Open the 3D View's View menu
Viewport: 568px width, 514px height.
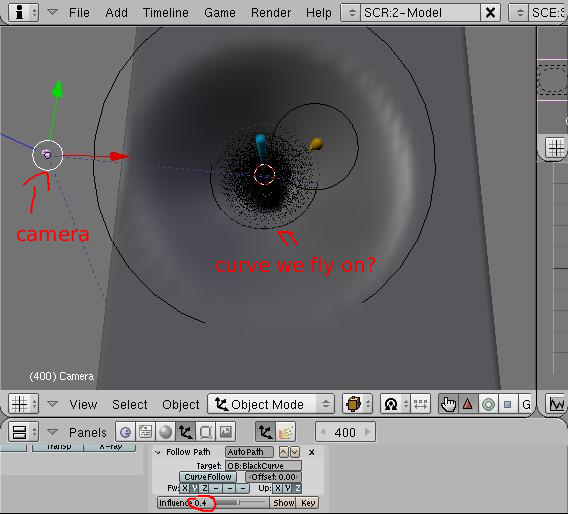pos(83,404)
